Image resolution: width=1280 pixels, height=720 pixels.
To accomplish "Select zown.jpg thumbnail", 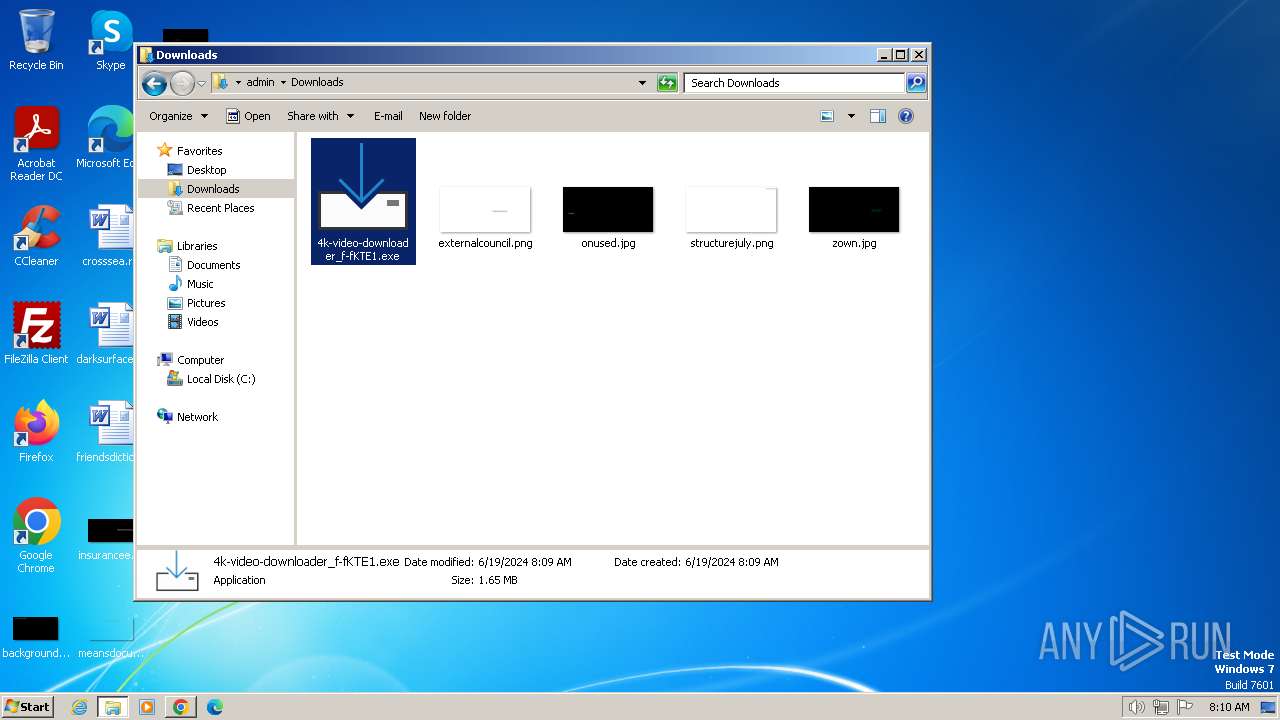I will click(854, 217).
